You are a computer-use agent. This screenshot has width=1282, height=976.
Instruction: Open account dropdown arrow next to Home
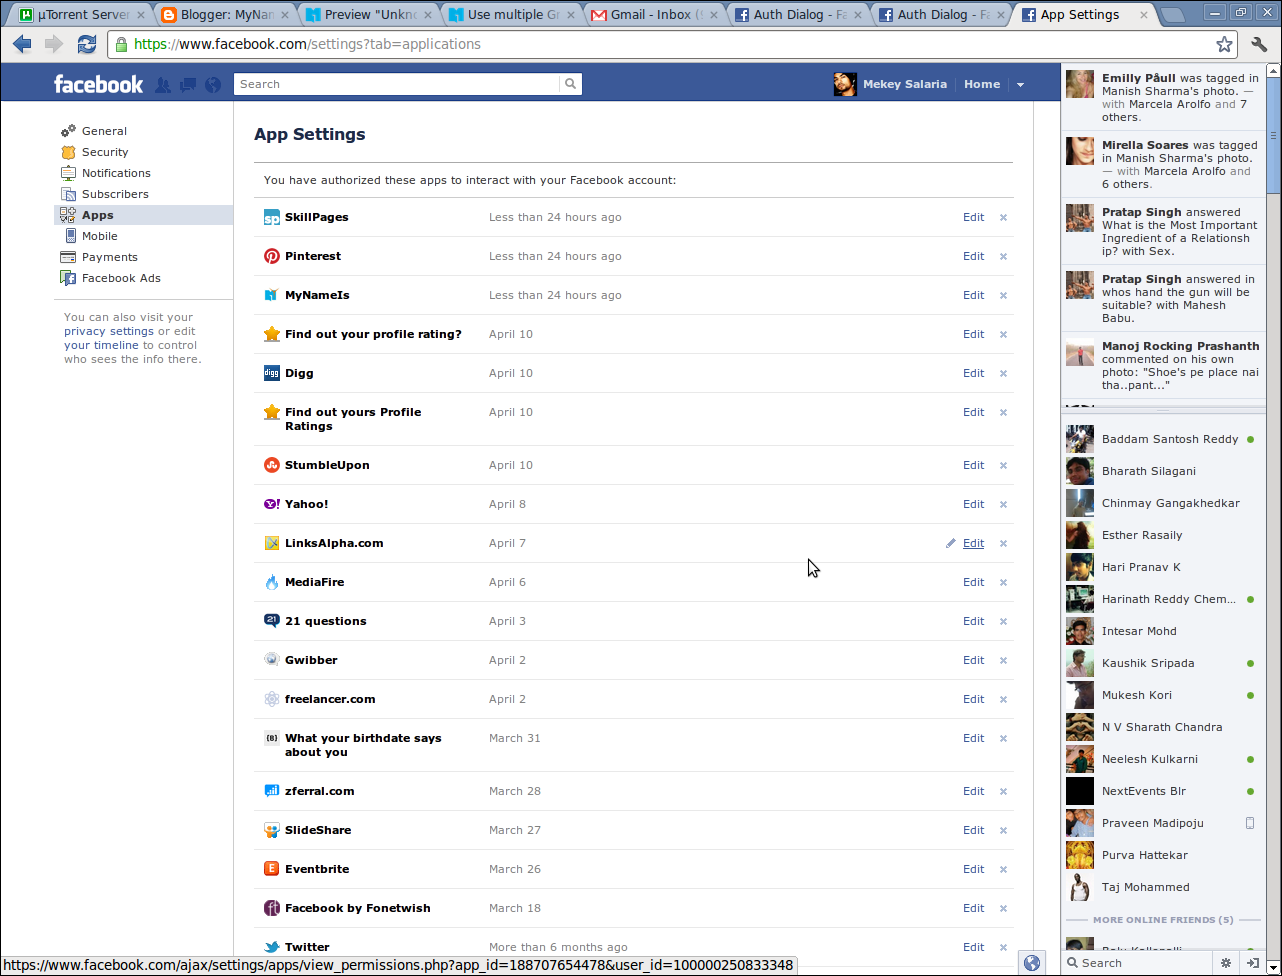point(1020,85)
